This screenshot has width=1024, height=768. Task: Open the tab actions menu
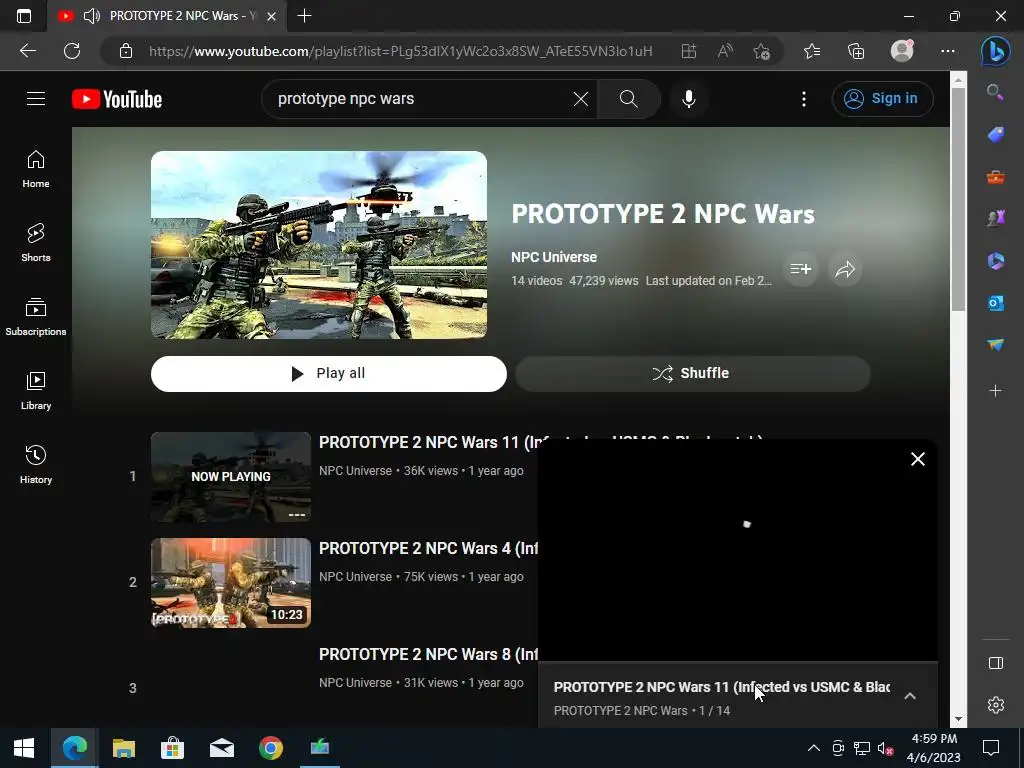24,16
